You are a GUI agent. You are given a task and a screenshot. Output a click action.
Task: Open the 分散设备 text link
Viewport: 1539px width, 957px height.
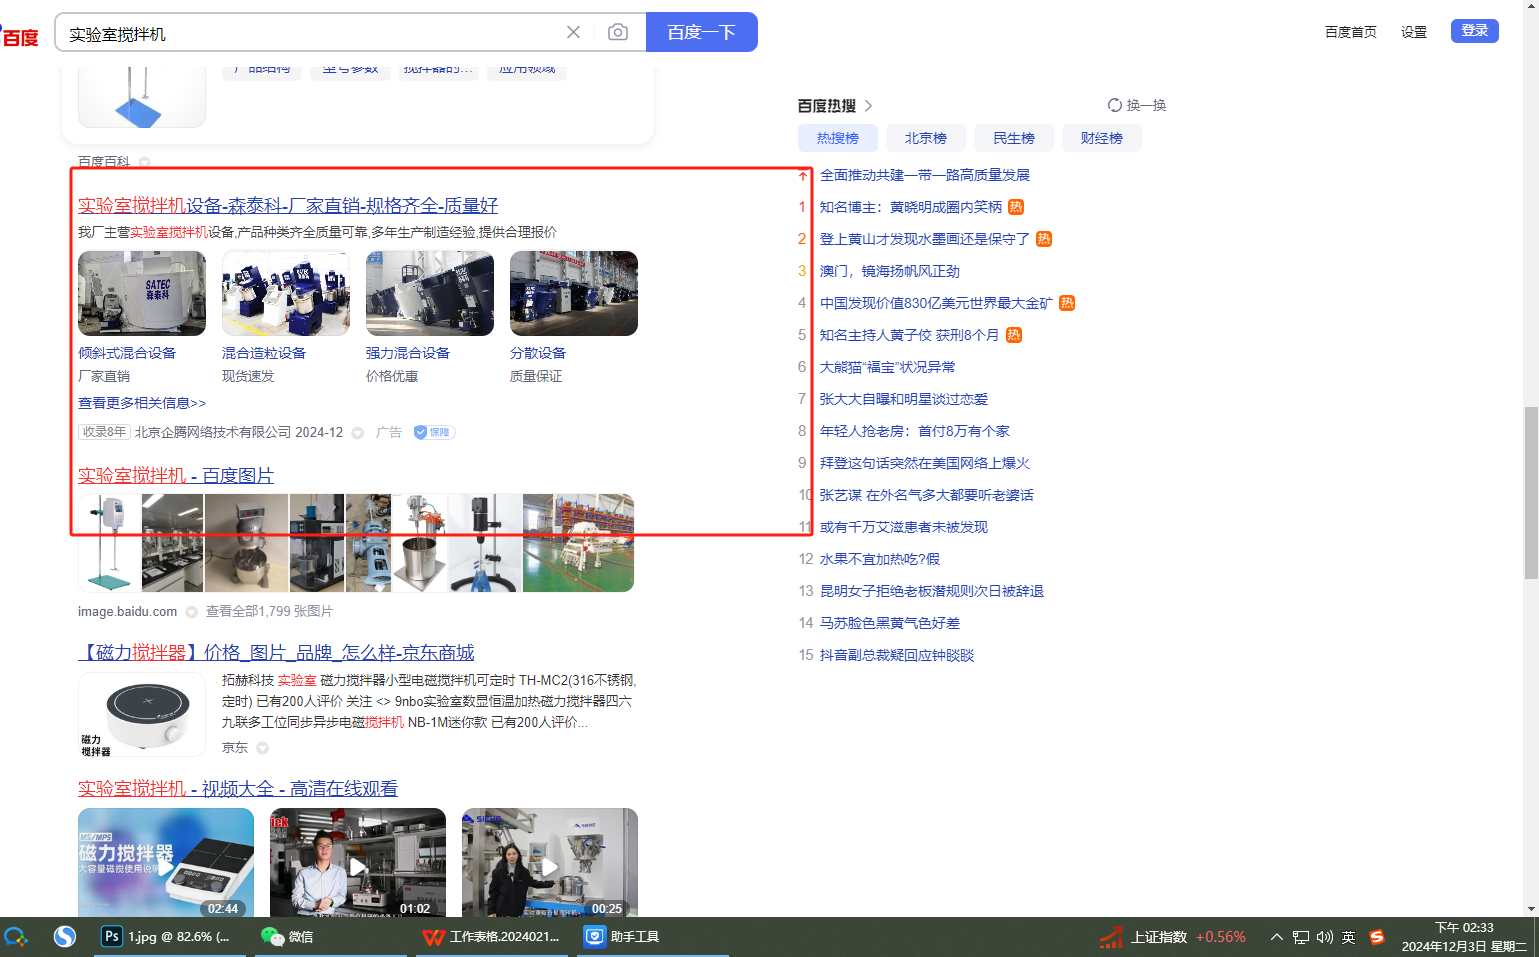pos(538,353)
